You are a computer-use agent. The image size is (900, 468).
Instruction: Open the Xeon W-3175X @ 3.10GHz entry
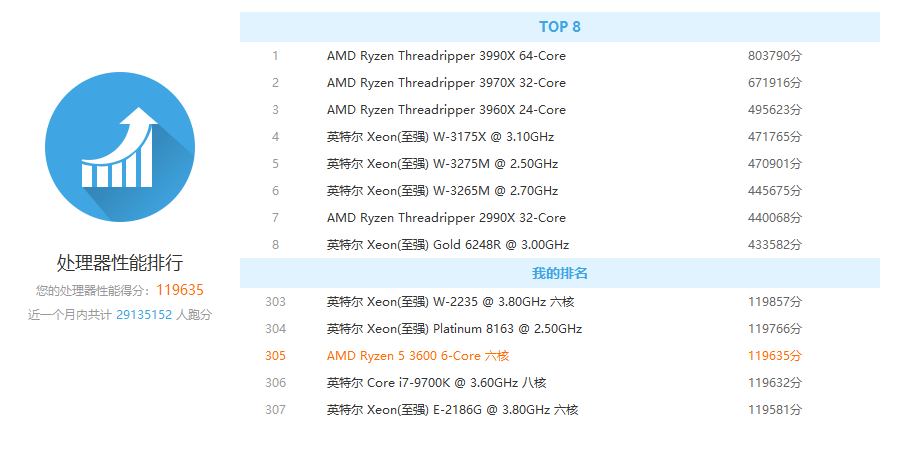(x=440, y=137)
